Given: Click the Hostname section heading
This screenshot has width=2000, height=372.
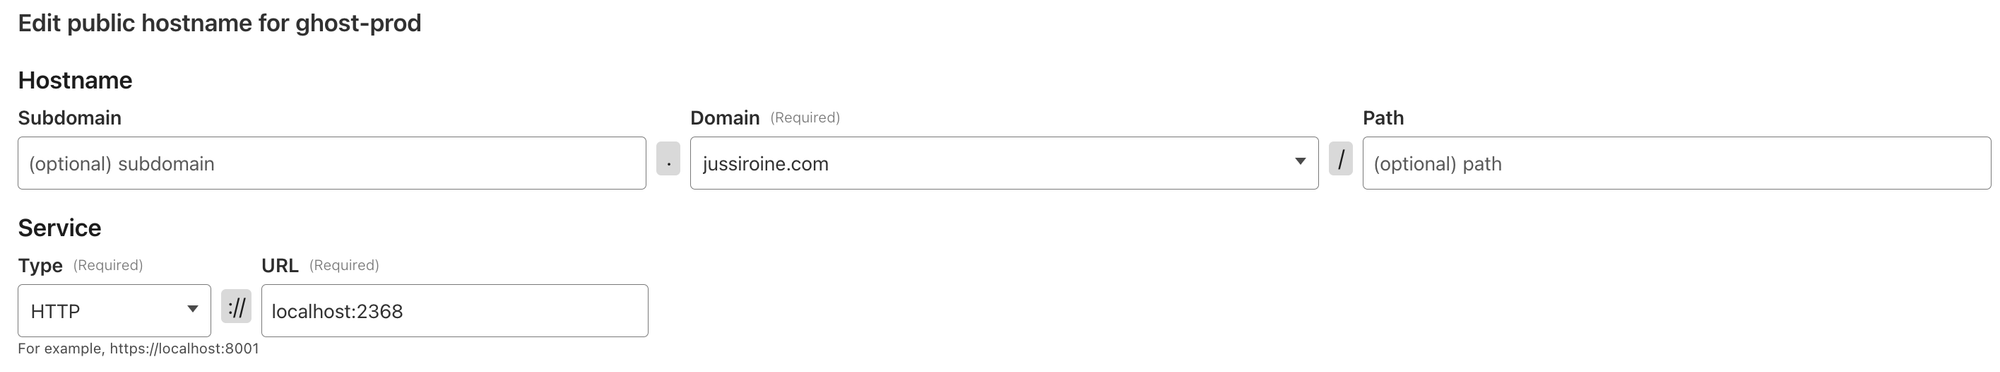Looking at the screenshot, I should pyautogui.click(x=75, y=80).
